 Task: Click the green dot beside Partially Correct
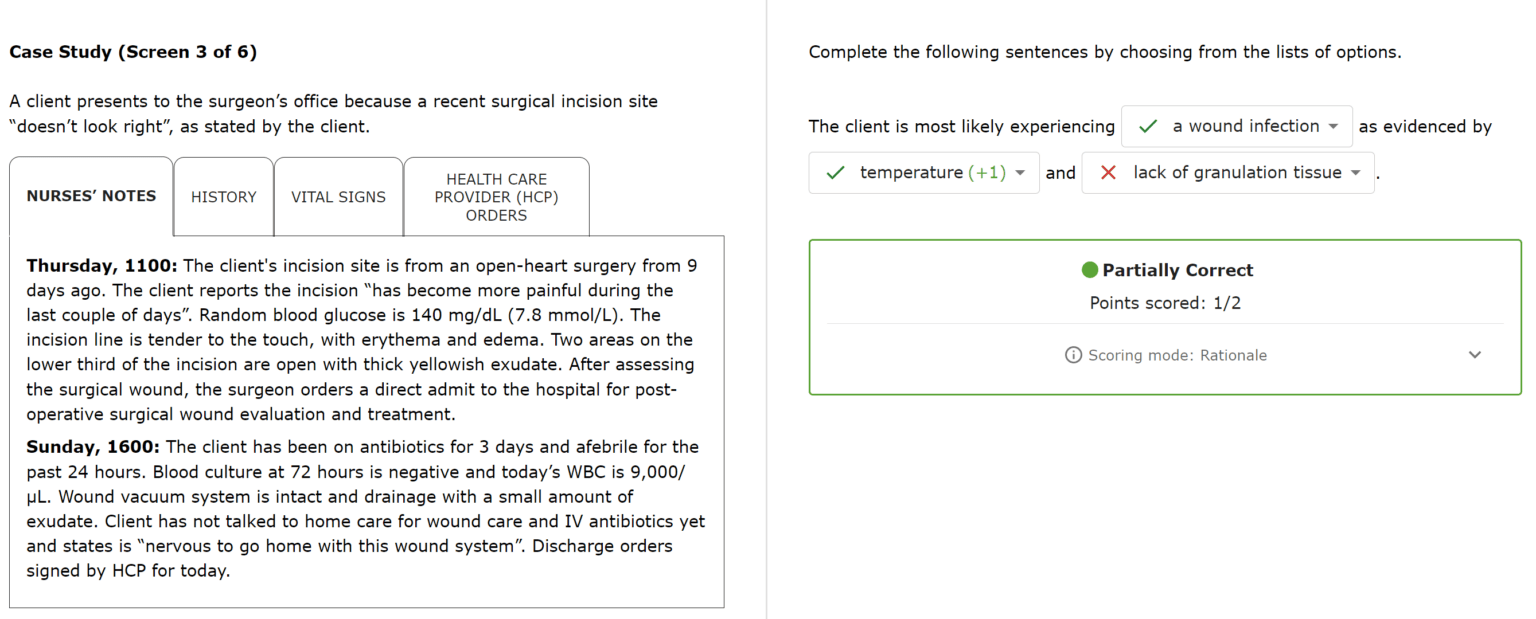1092,269
